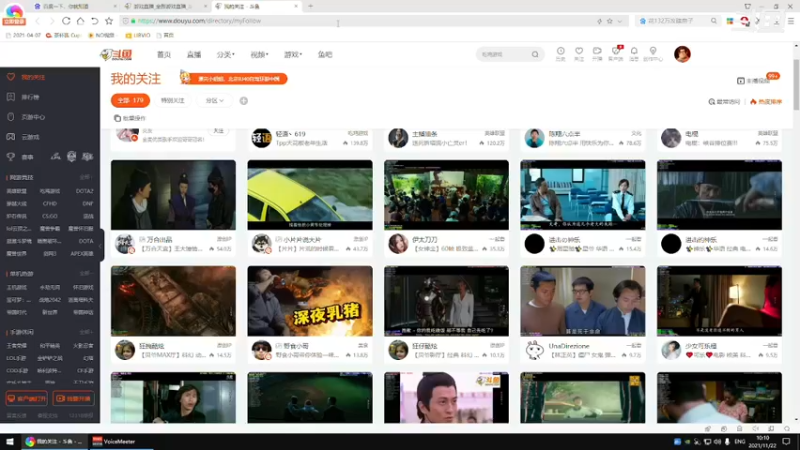
Task: Click the Windows Start button
Action: coord(10,441)
